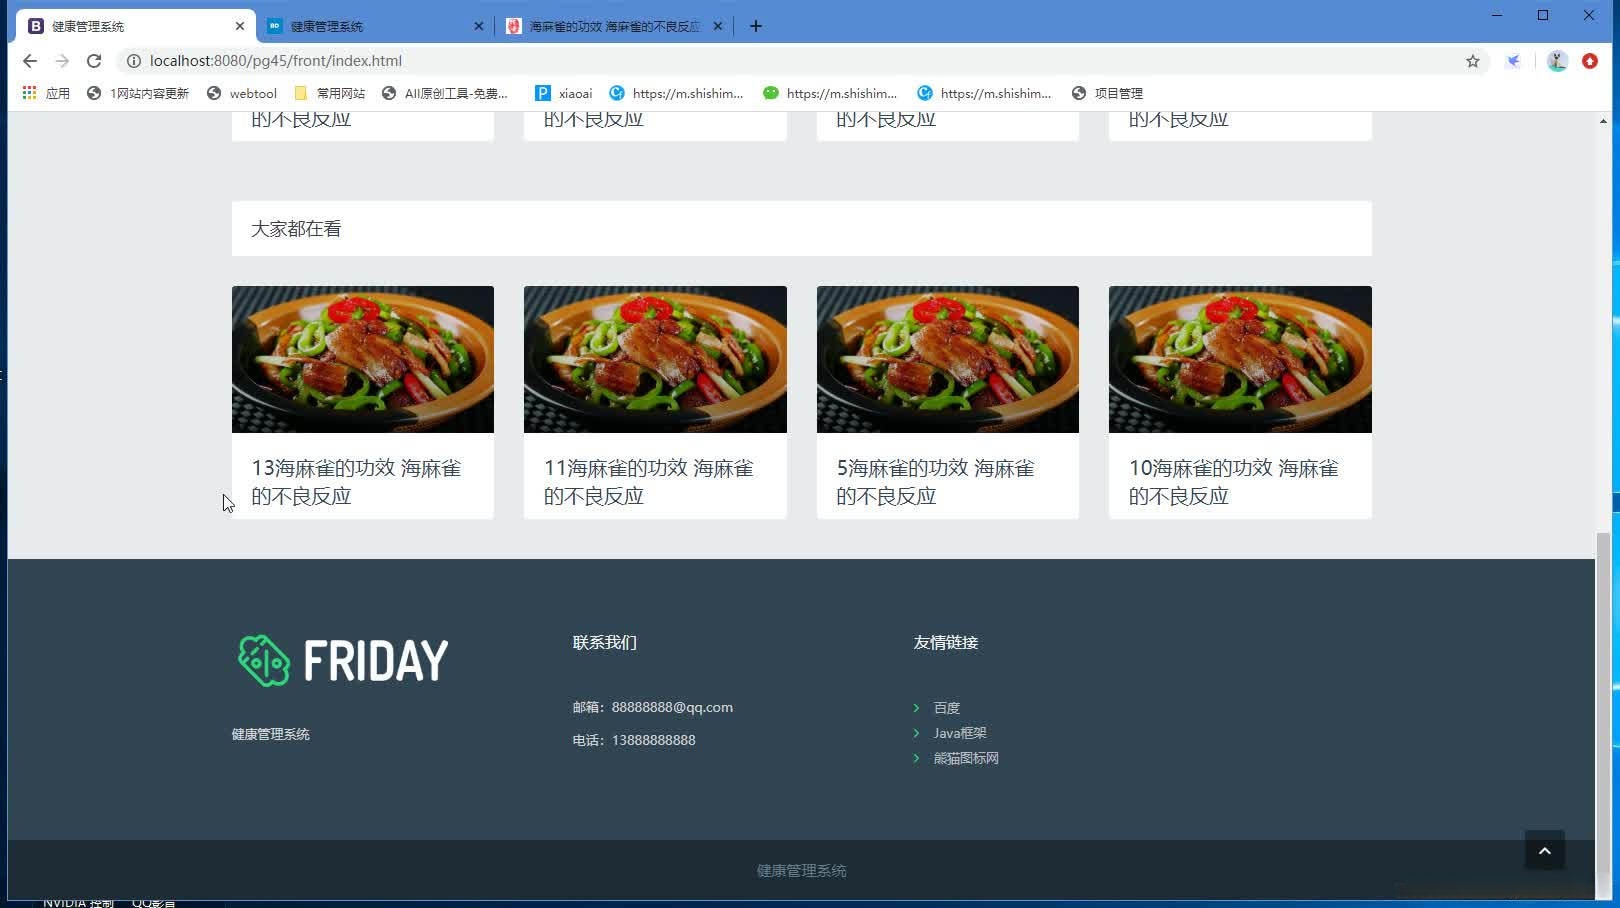This screenshot has height=908, width=1620.
Task: Open the 11海麻雀的功效 article thumbnail
Action: click(x=655, y=359)
